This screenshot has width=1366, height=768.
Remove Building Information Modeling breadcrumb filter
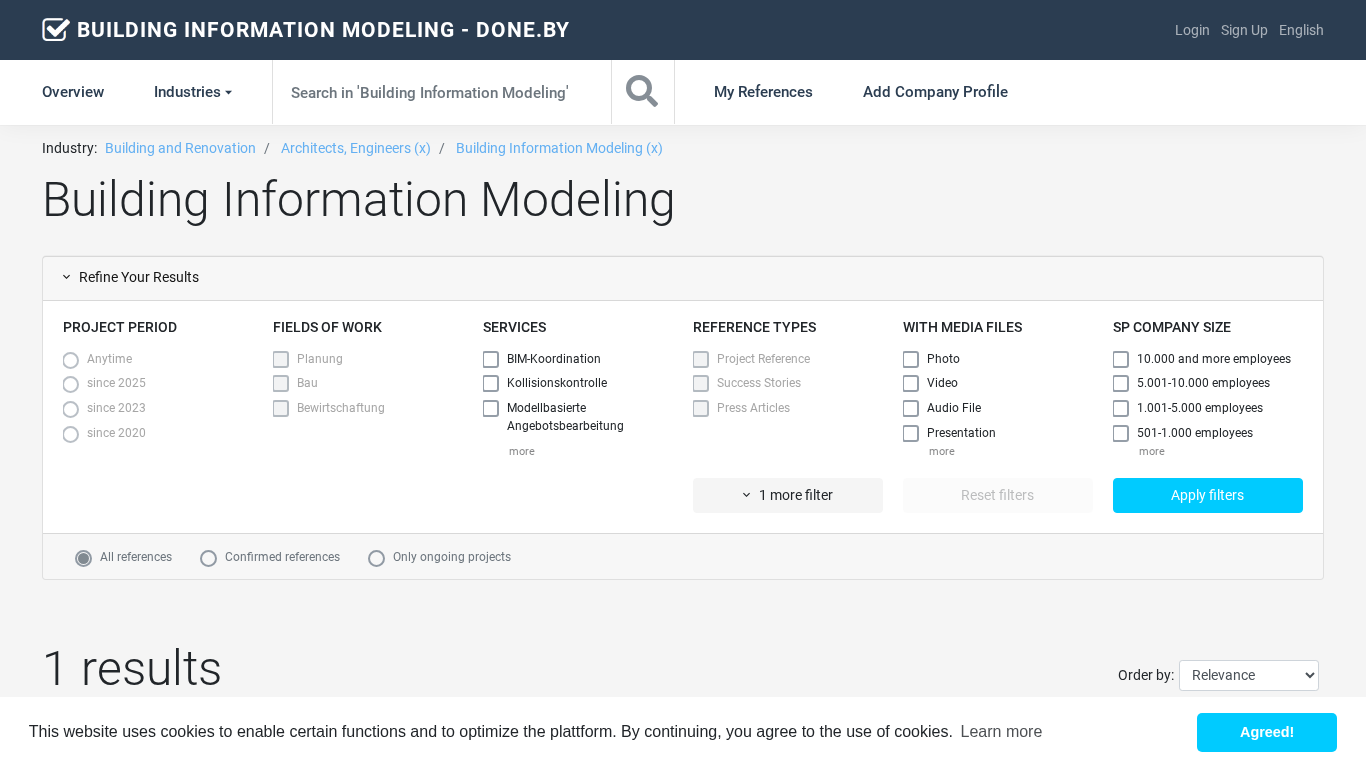pos(559,148)
